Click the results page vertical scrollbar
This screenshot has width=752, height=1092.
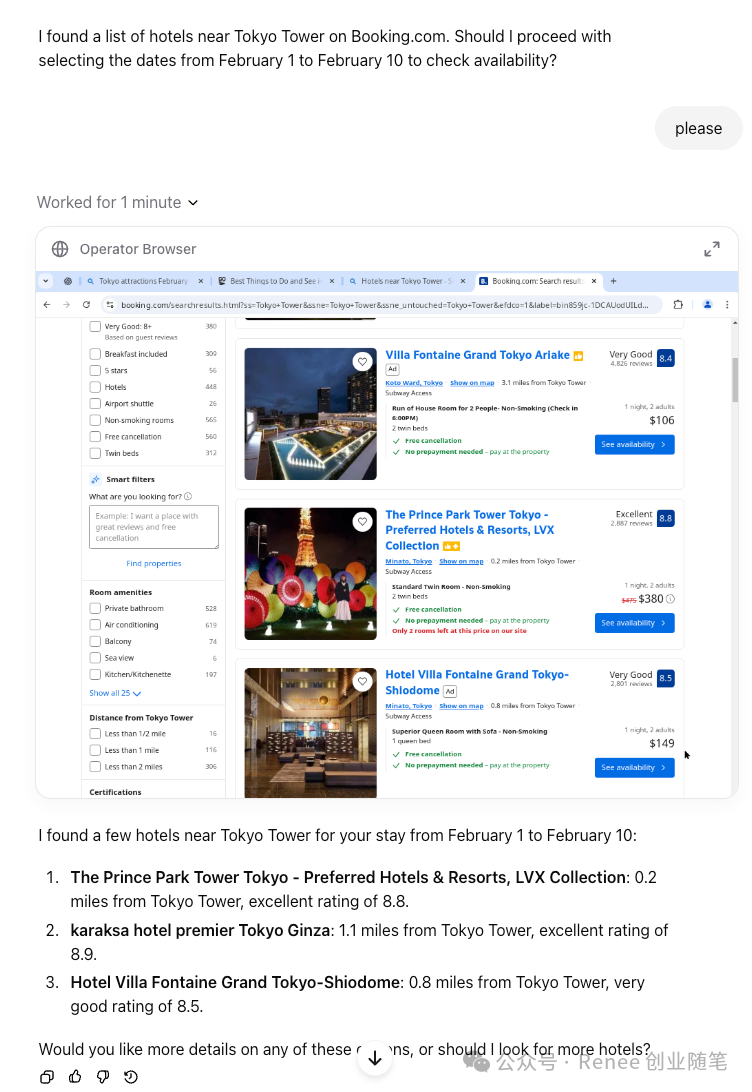[736, 380]
